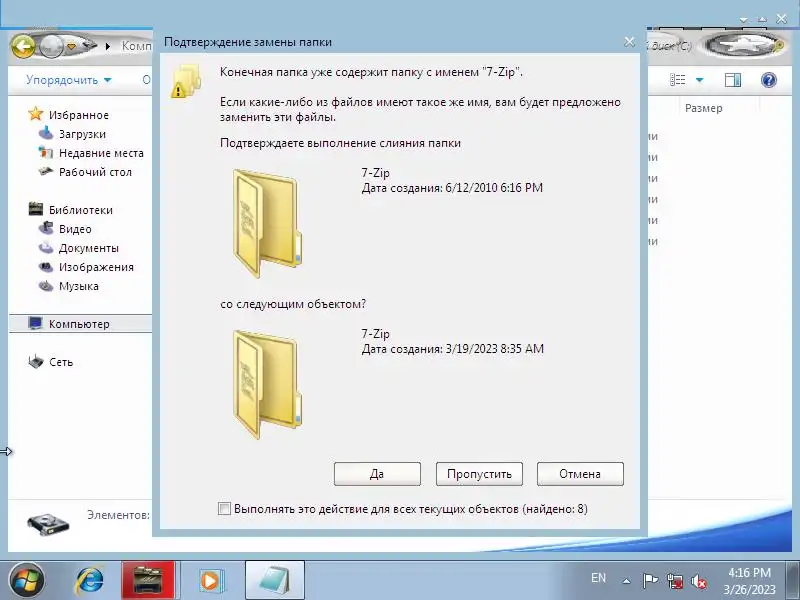Select Библиотеки in navigation pane

point(81,210)
